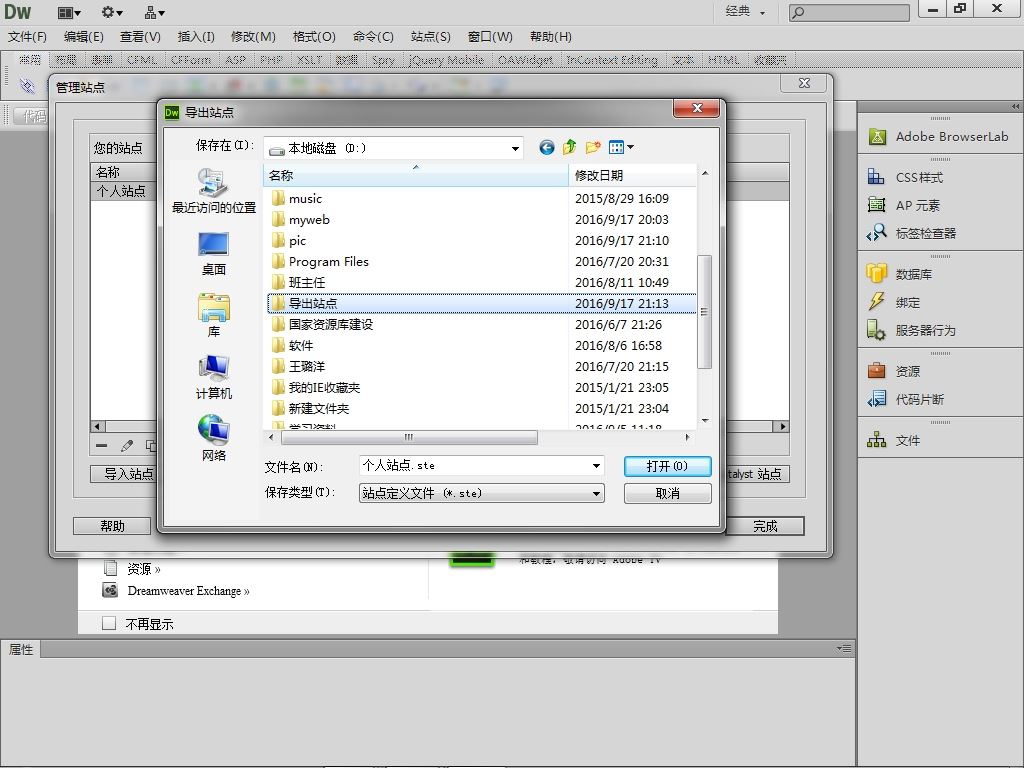
Task: Select the 导出站点 folder
Action: click(x=481, y=303)
